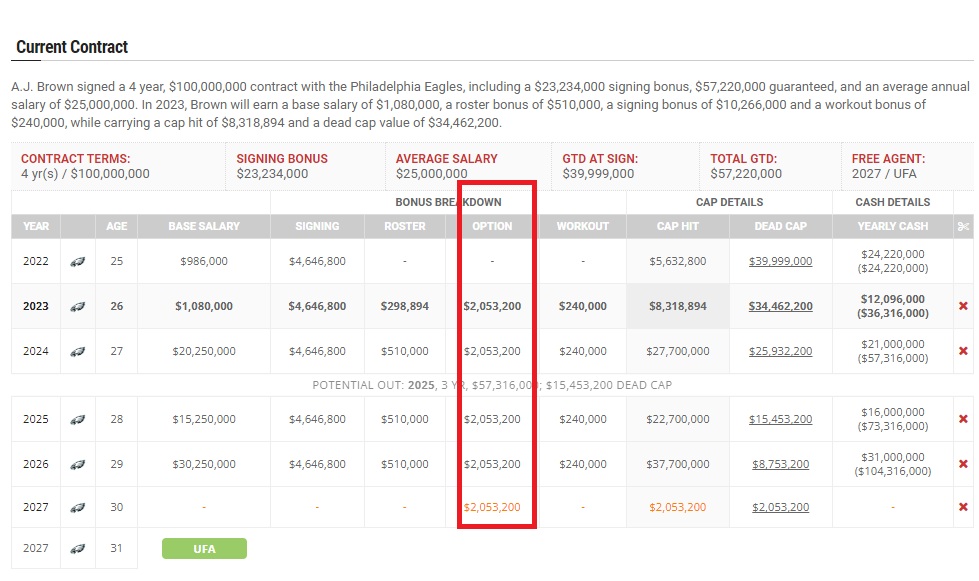Click the scissors icon in table header
This screenshot has width=979, height=581.
click(x=962, y=226)
